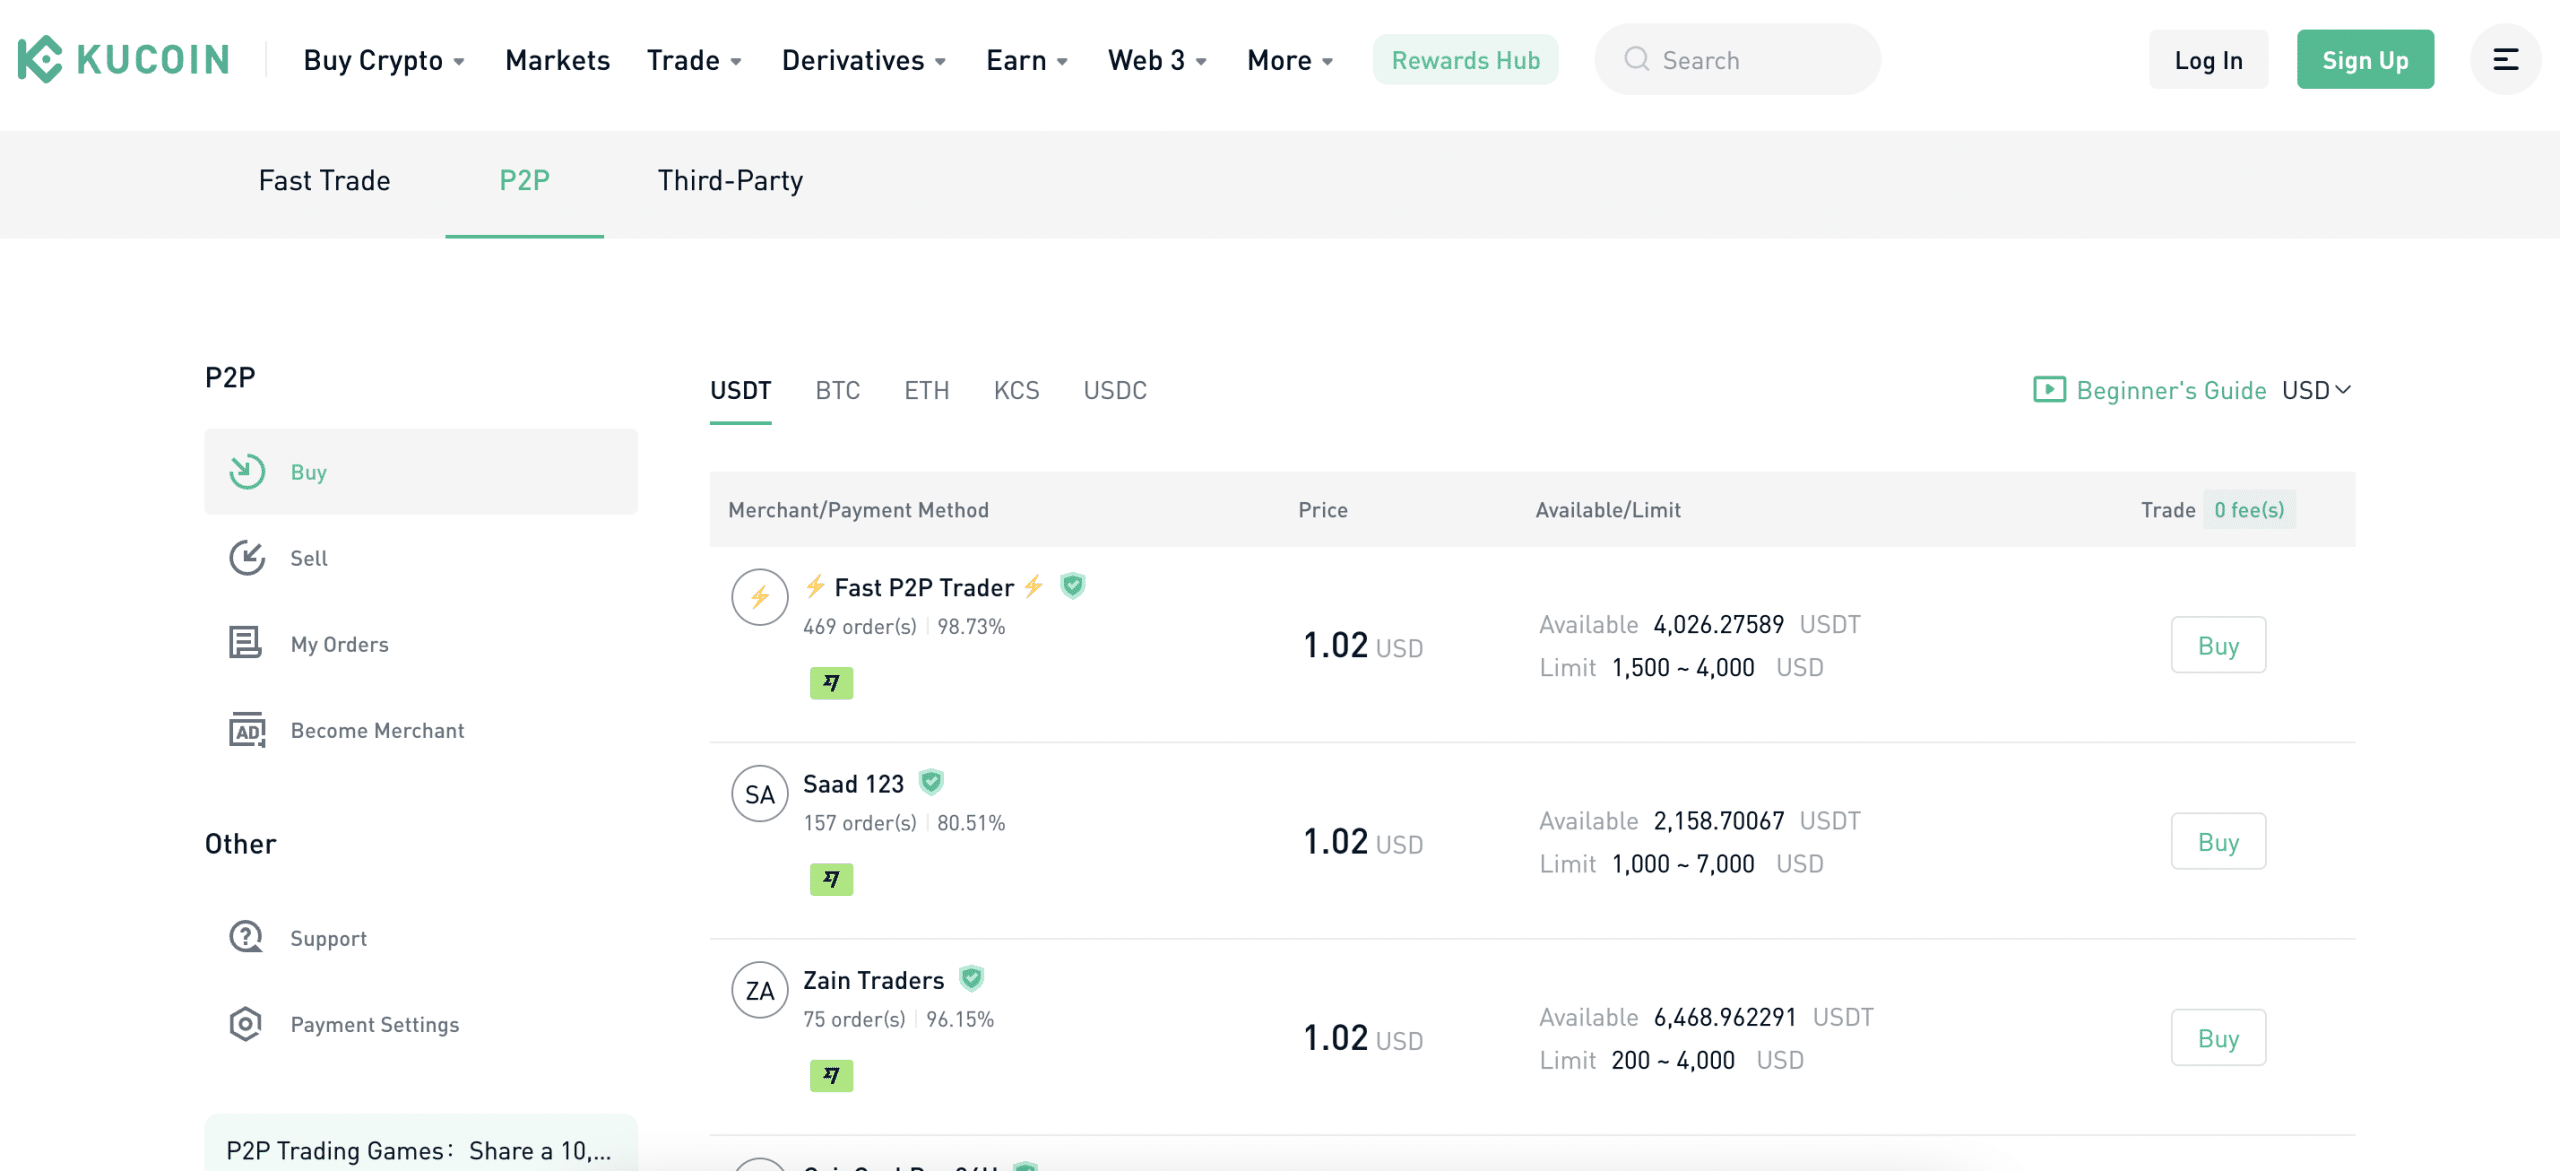Click the search magnifier icon
Viewport: 2560px width, 1171px height.
1637,59
